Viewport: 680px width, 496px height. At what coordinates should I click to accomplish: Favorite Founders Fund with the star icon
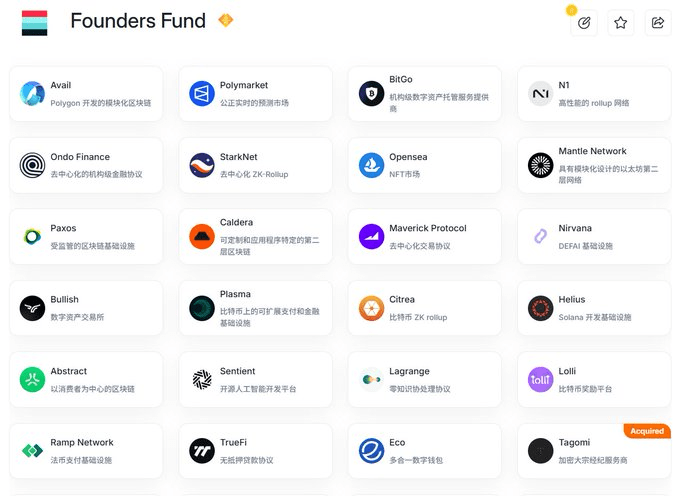click(621, 23)
